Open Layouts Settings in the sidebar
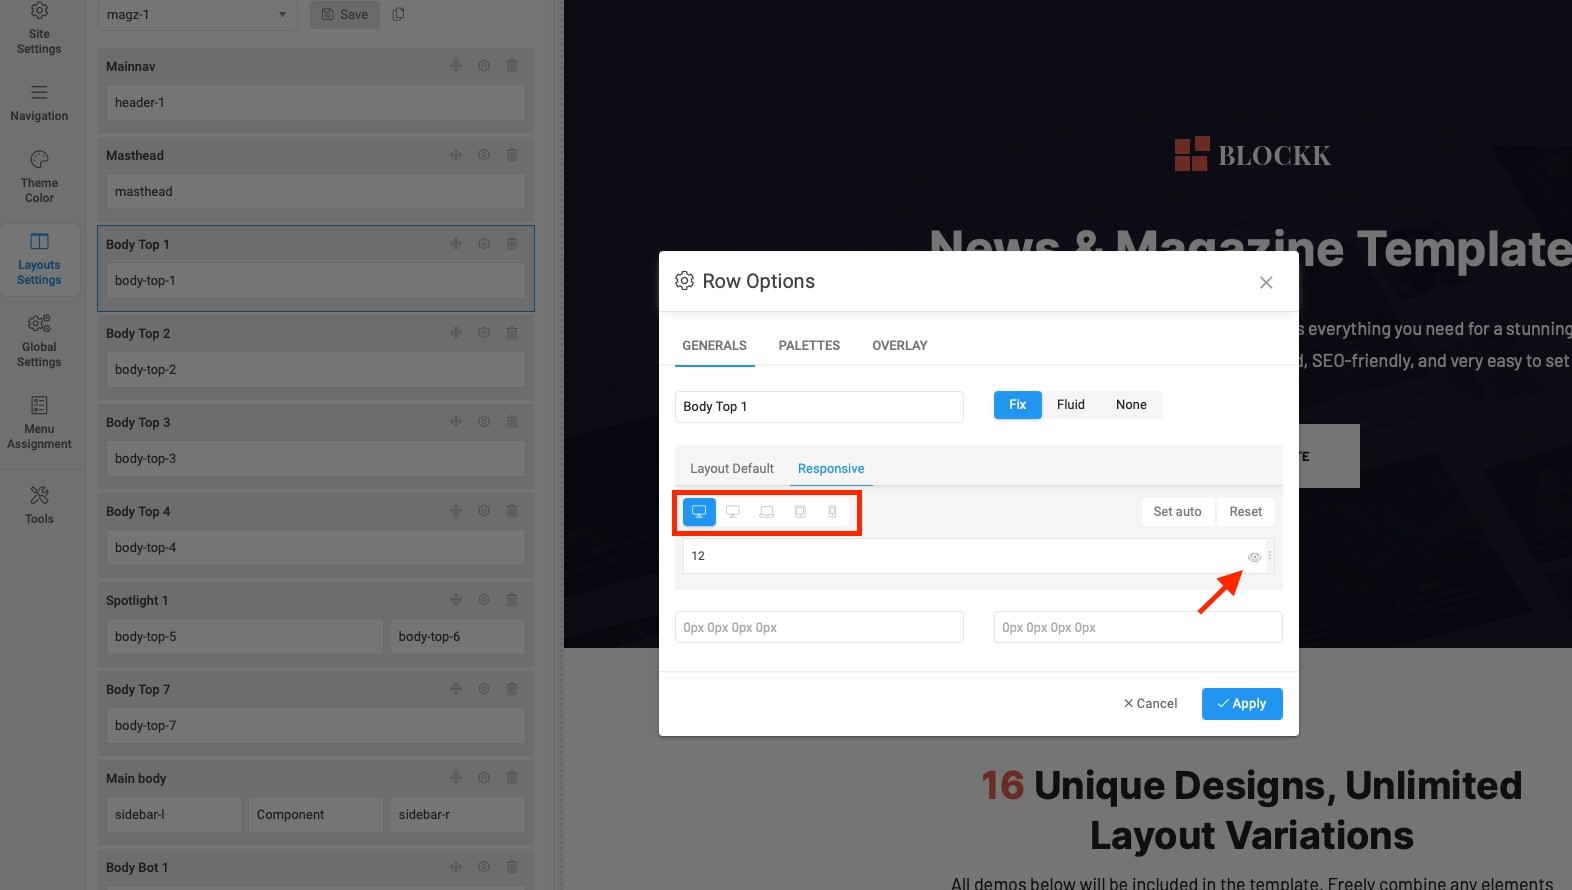 click(x=39, y=259)
